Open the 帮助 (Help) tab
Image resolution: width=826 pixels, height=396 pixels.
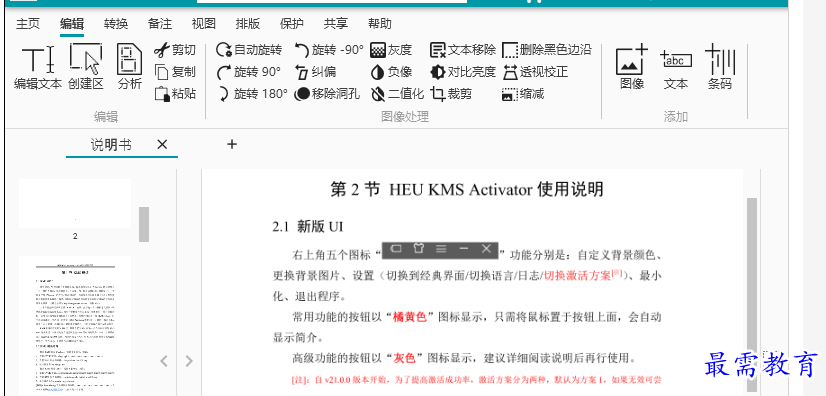coord(380,24)
